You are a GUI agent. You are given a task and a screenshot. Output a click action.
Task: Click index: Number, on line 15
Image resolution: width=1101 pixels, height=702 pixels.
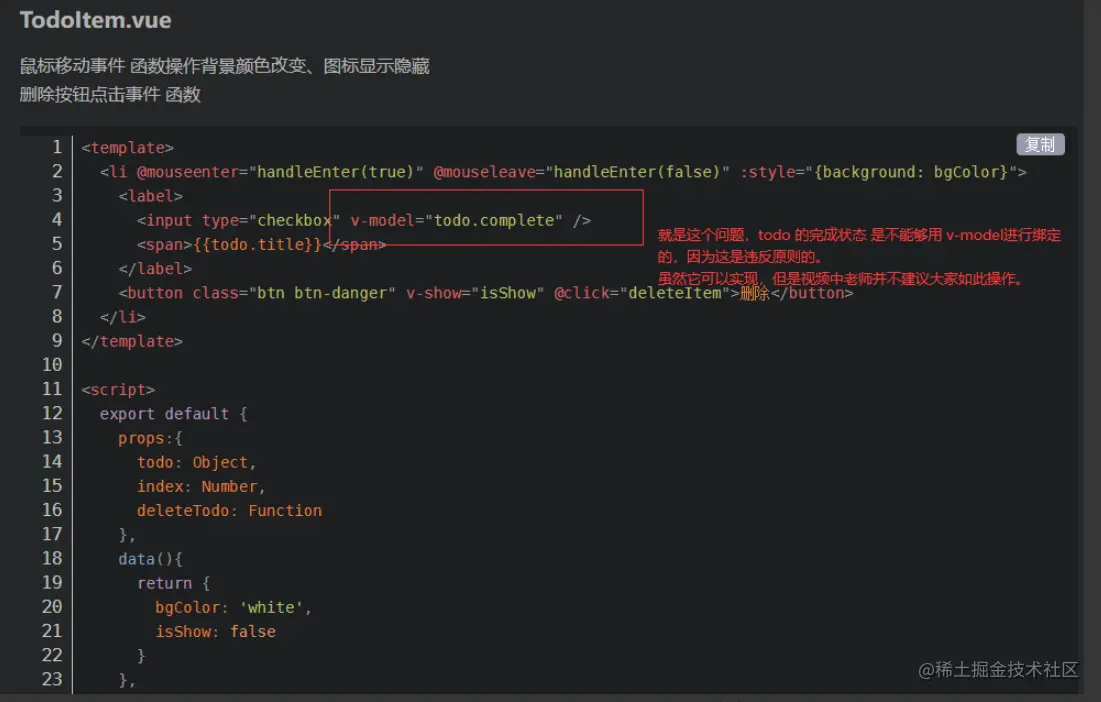click(201, 486)
